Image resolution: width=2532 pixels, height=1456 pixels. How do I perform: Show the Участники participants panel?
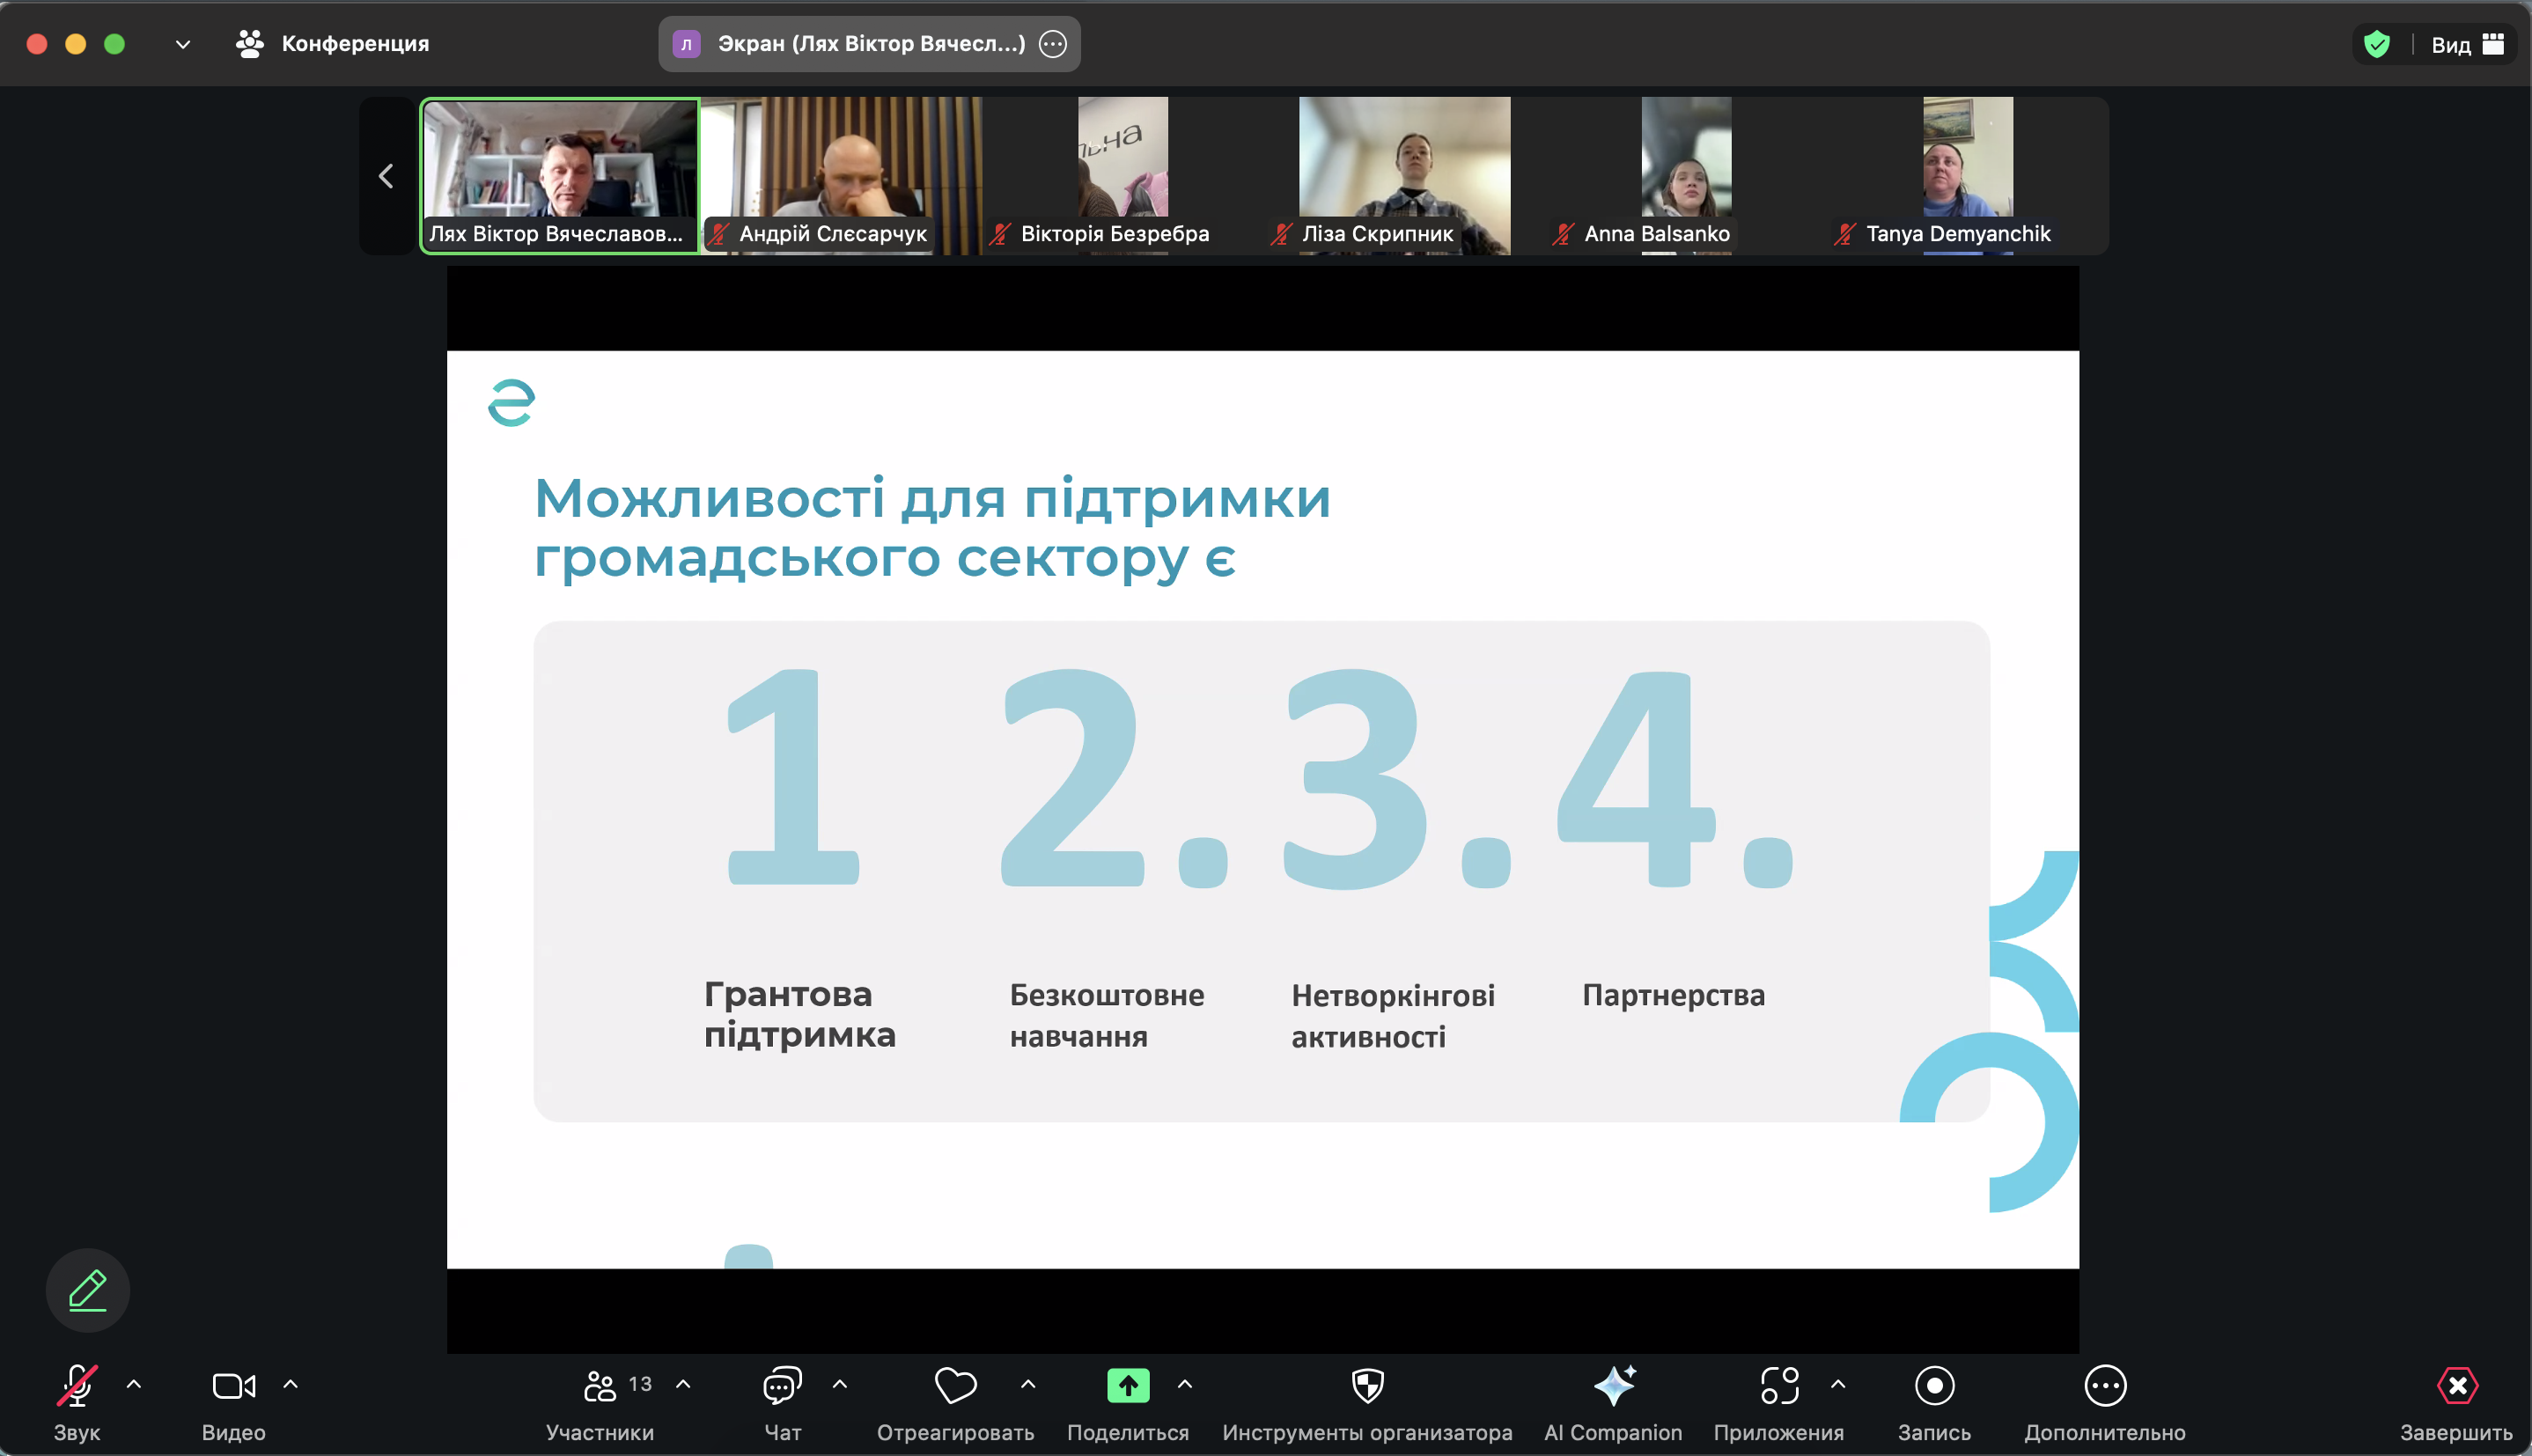(601, 1385)
